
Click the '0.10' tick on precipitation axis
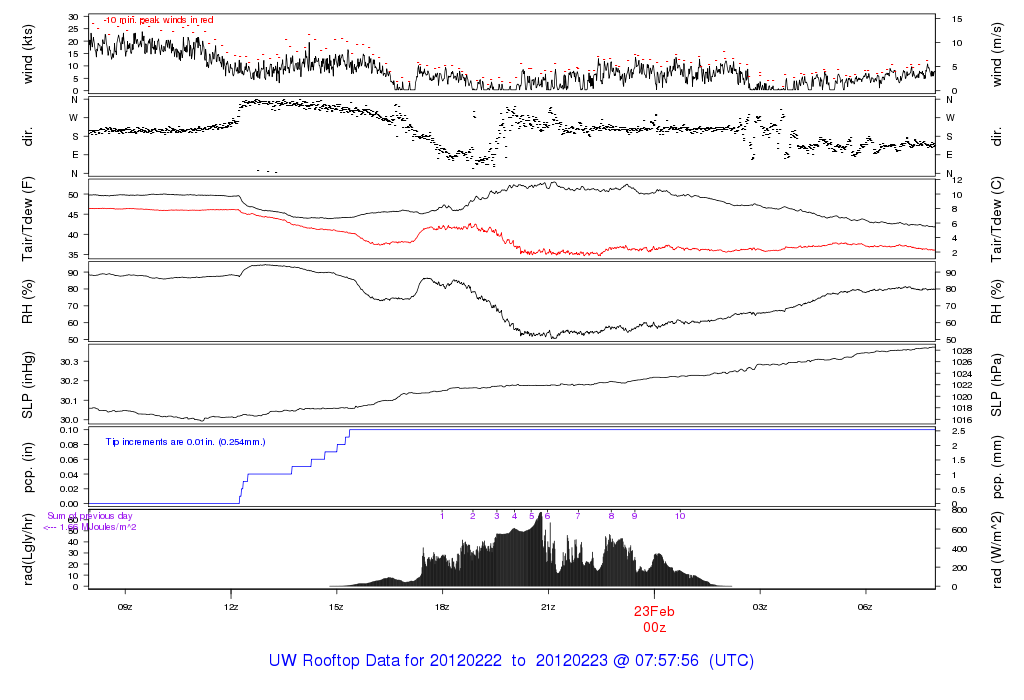(x=69, y=430)
